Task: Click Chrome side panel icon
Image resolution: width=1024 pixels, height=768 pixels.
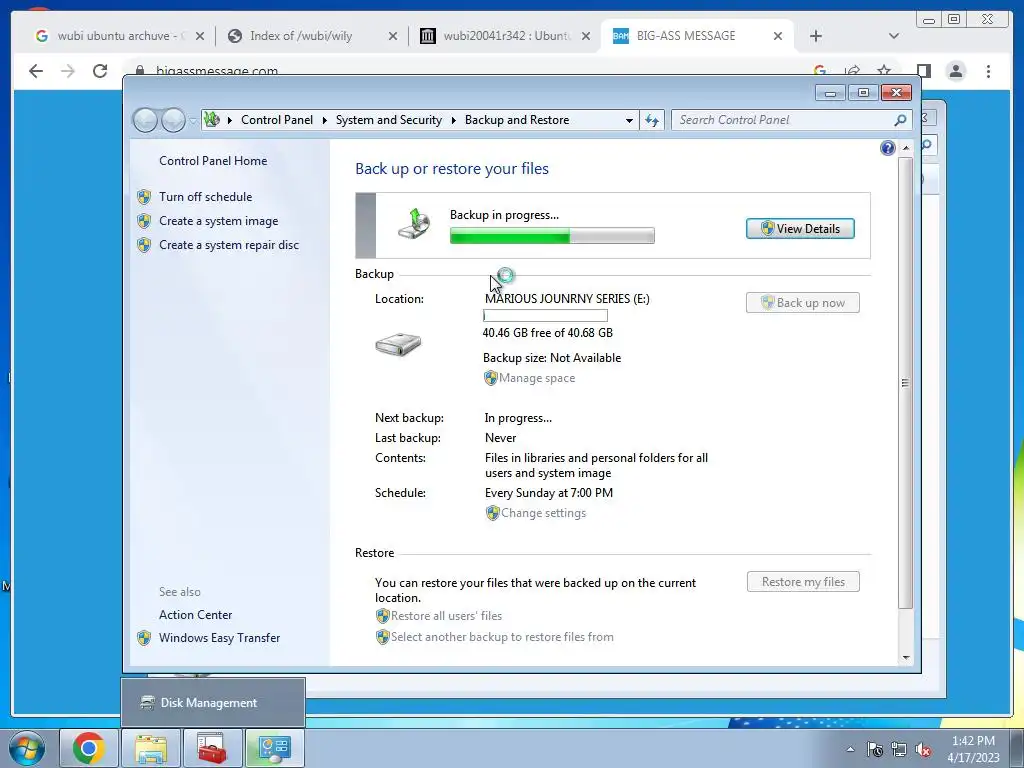Action: tap(923, 71)
